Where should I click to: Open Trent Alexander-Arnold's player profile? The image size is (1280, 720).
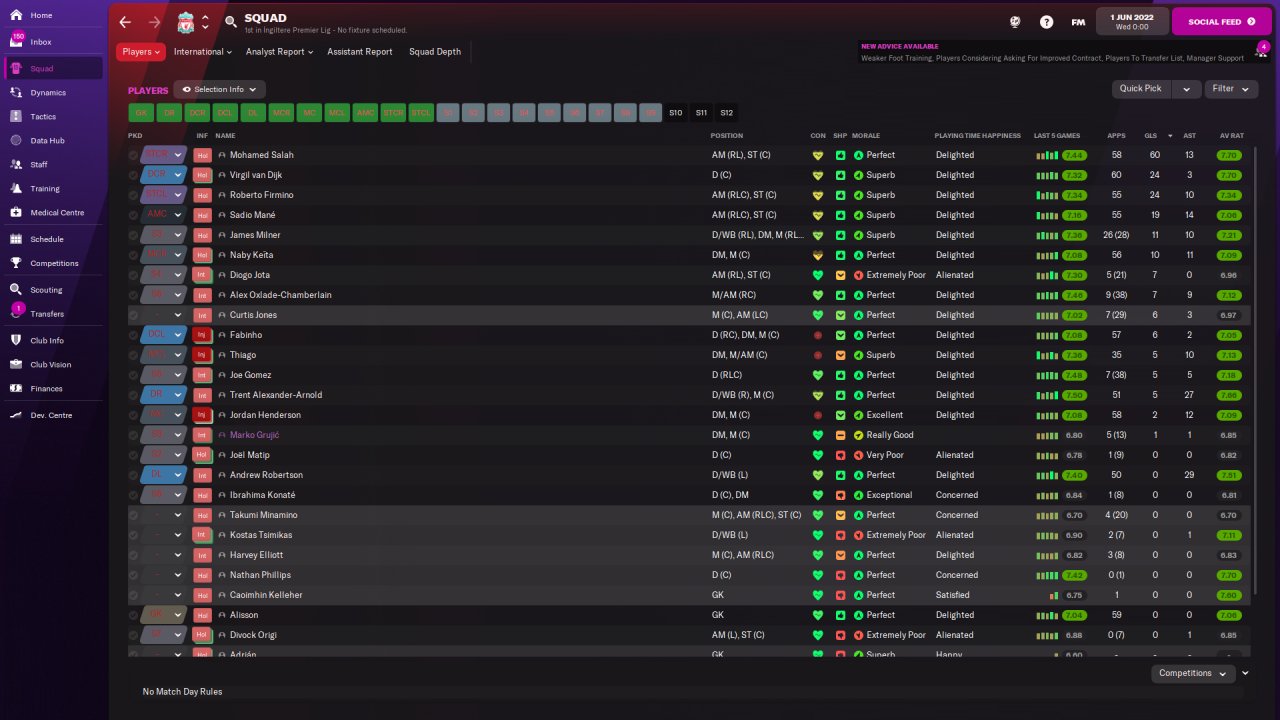tap(276, 395)
